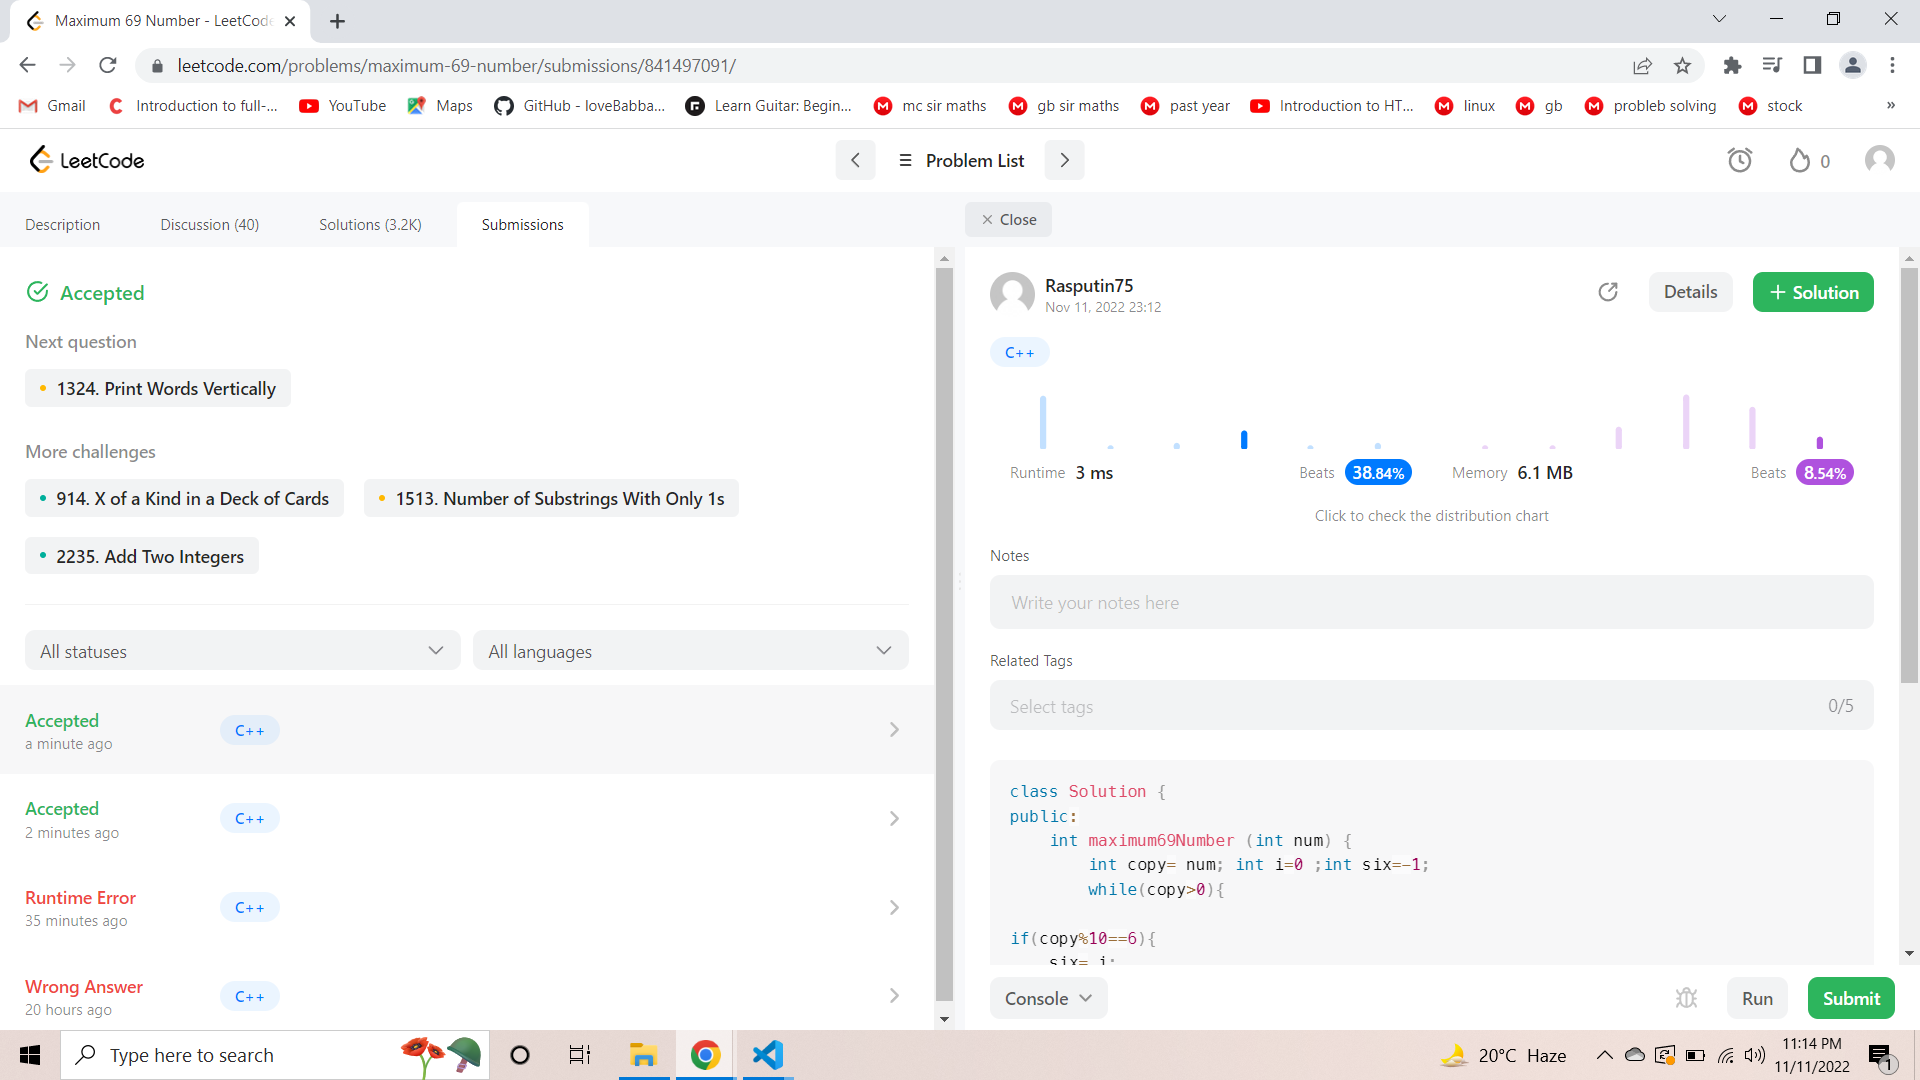Open the Chrome extensions puzzle icon

(x=1733, y=65)
